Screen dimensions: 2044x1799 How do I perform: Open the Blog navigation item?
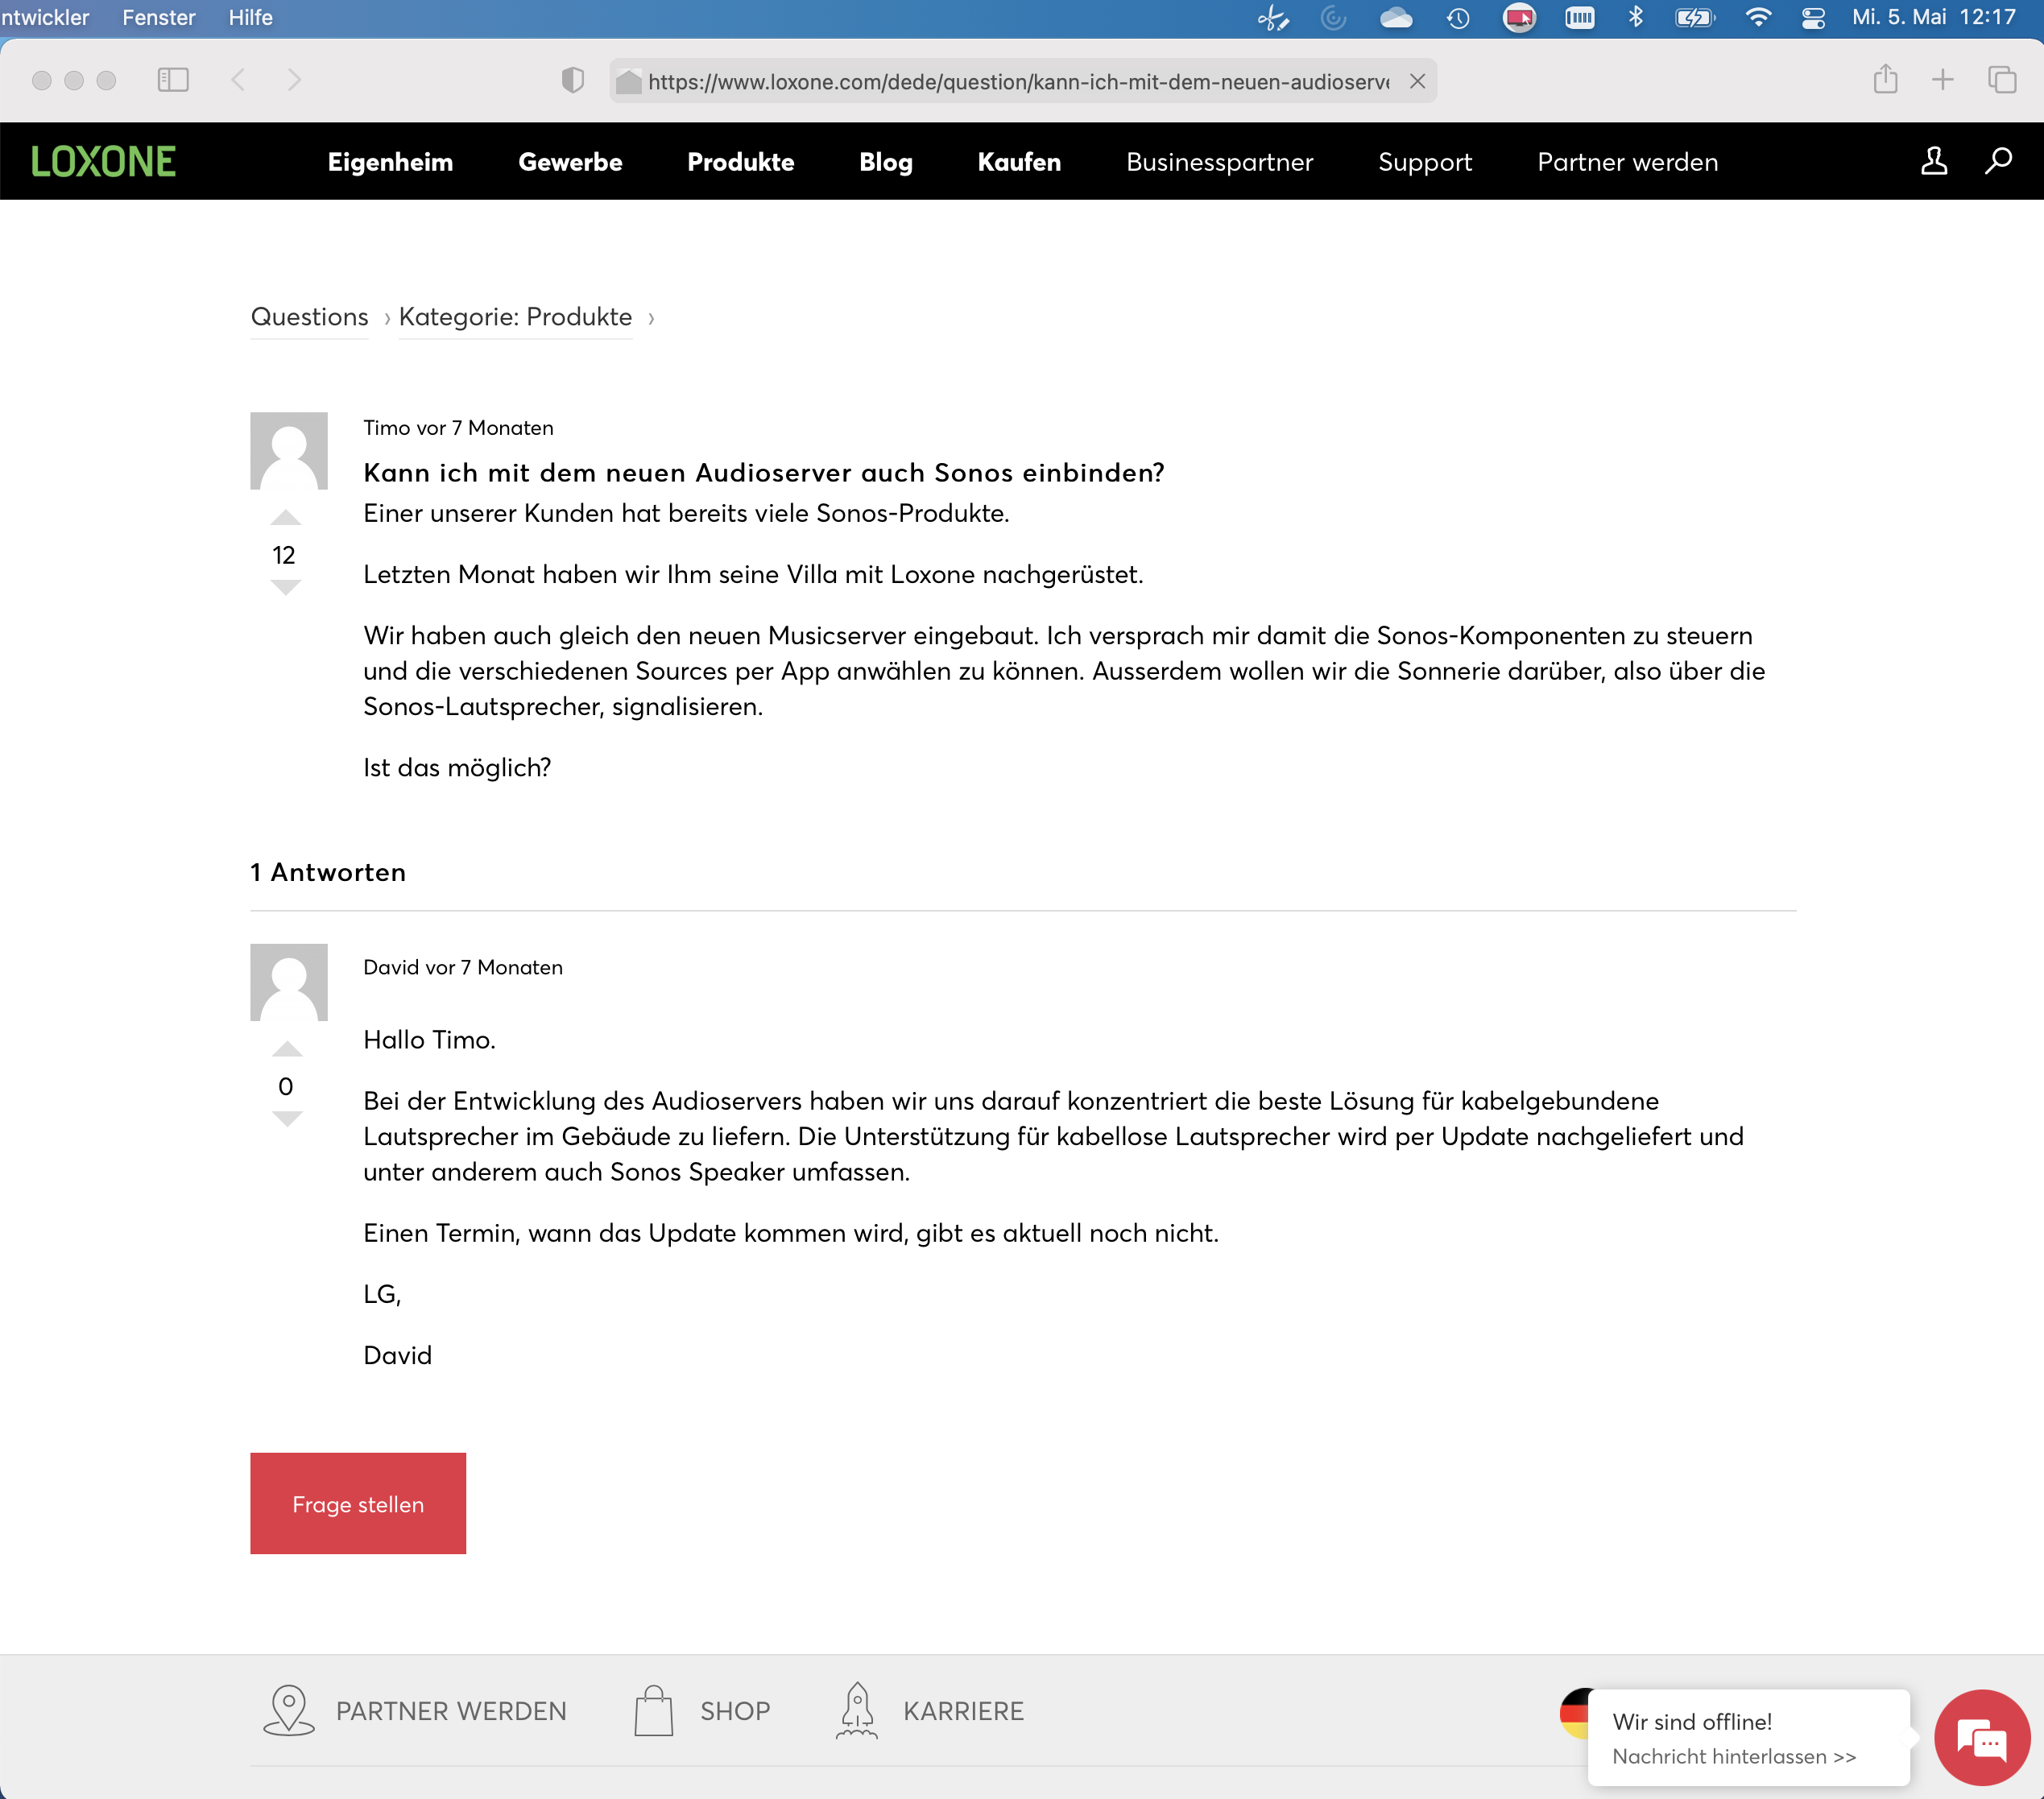pos(886,162)
